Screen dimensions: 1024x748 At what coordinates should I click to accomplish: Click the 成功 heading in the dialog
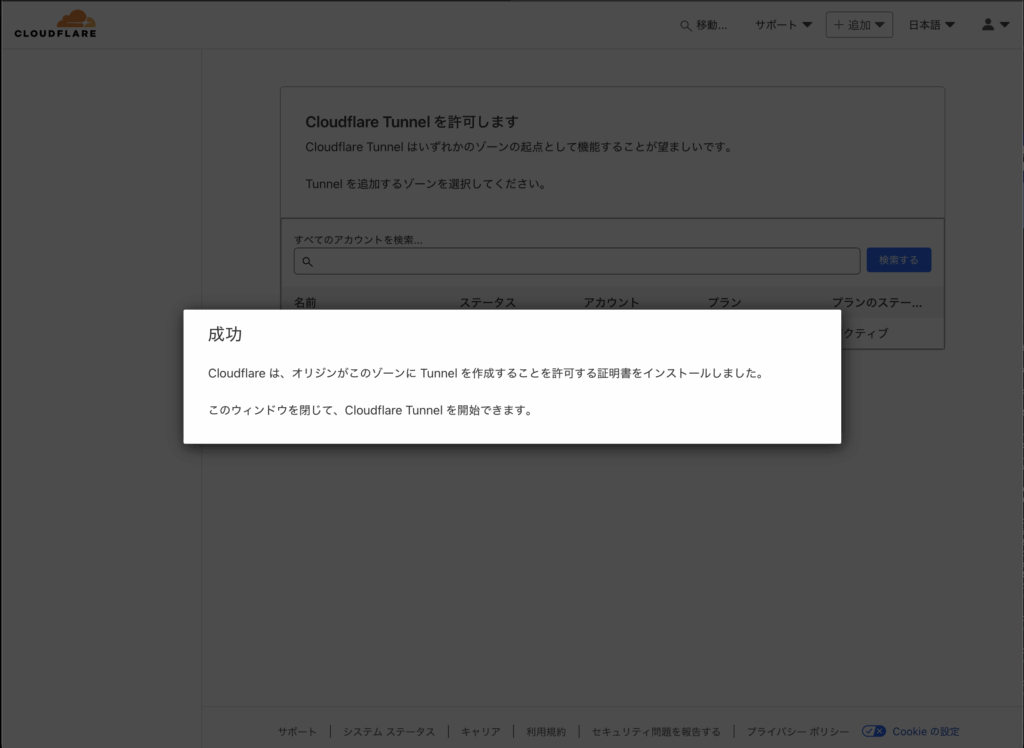click(x=225, y=334)
